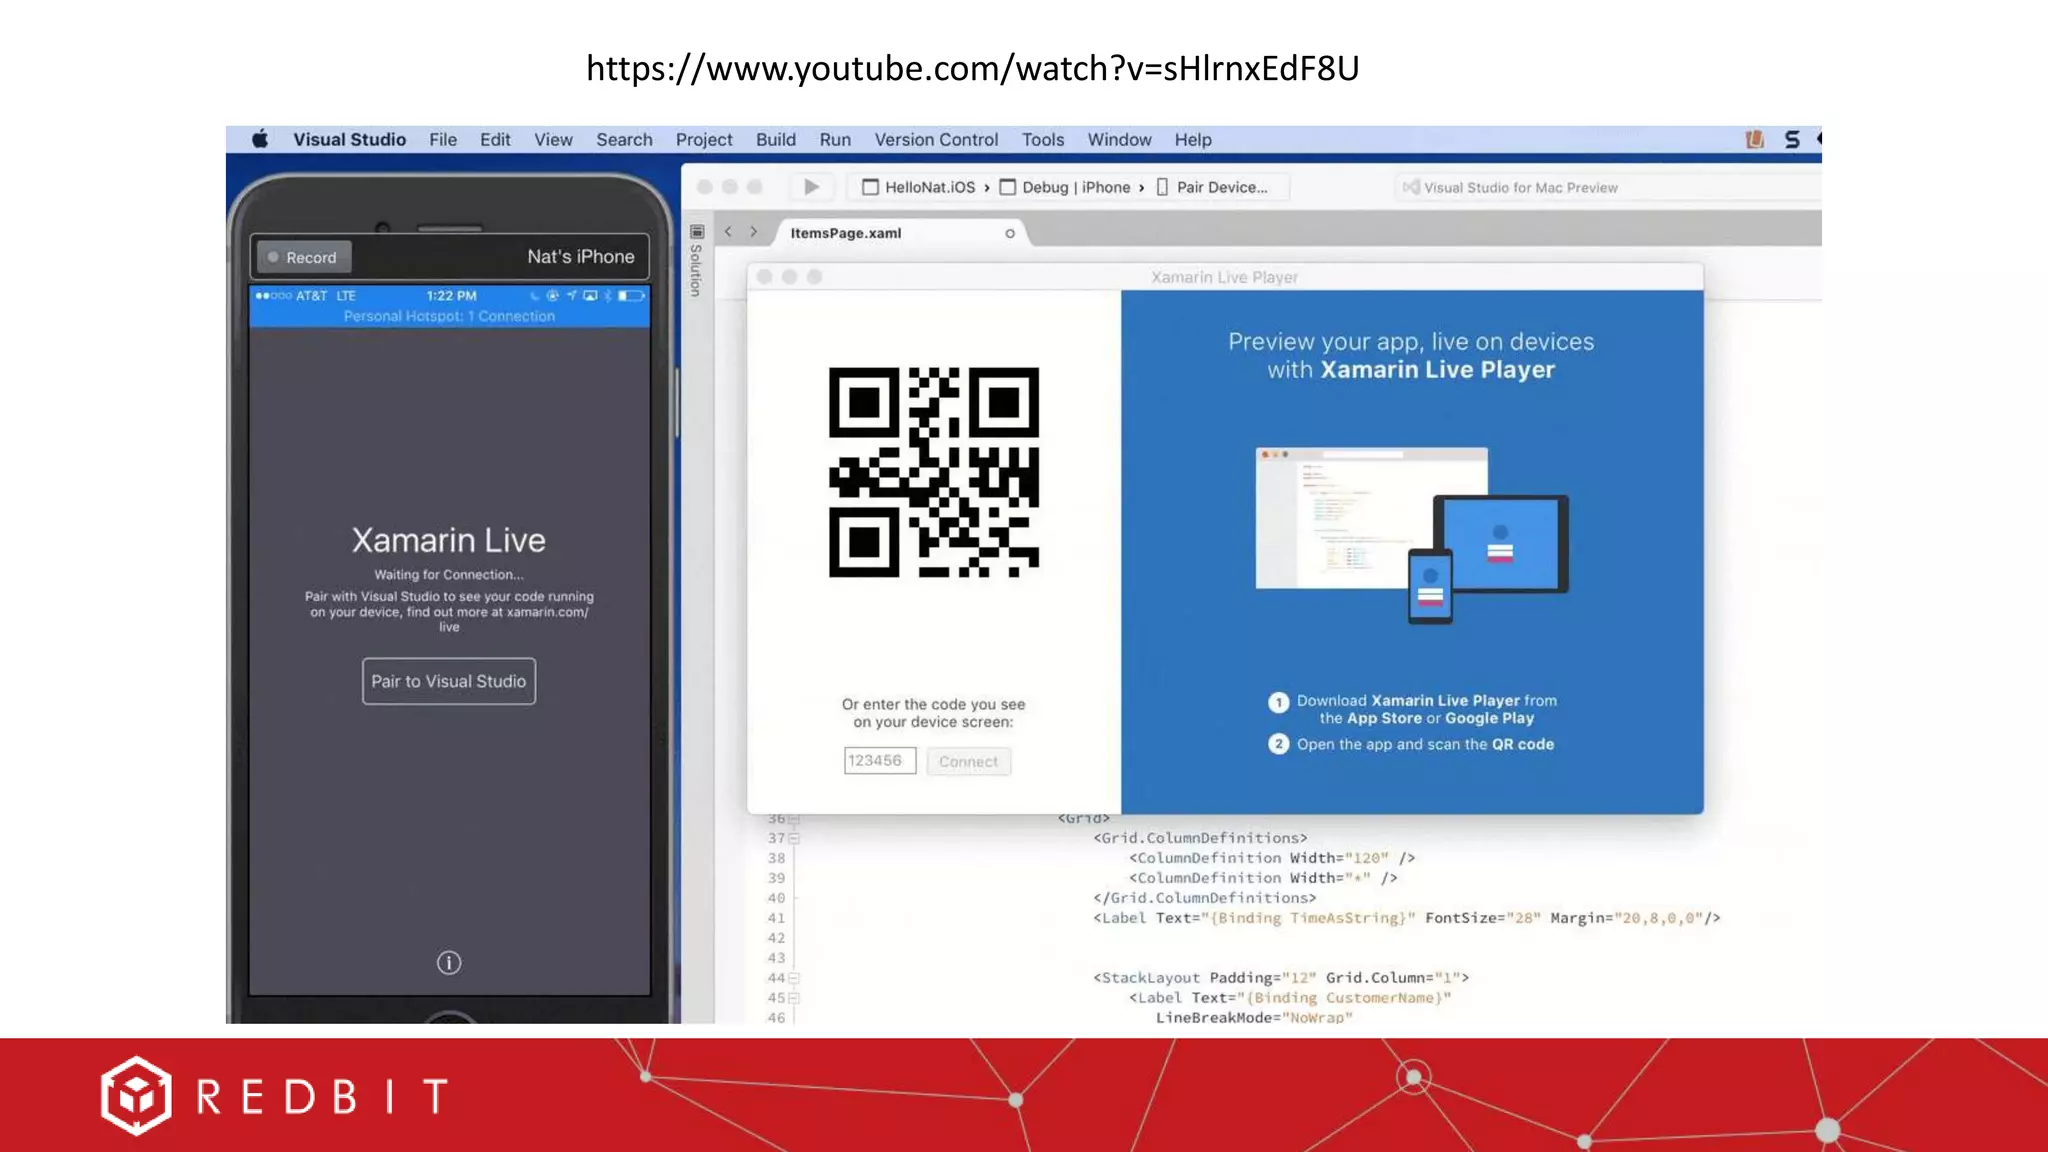Click the info icon on iPhone screen
The height and width of the screenshot is (1152, 2048).
(x=449, y=963)
